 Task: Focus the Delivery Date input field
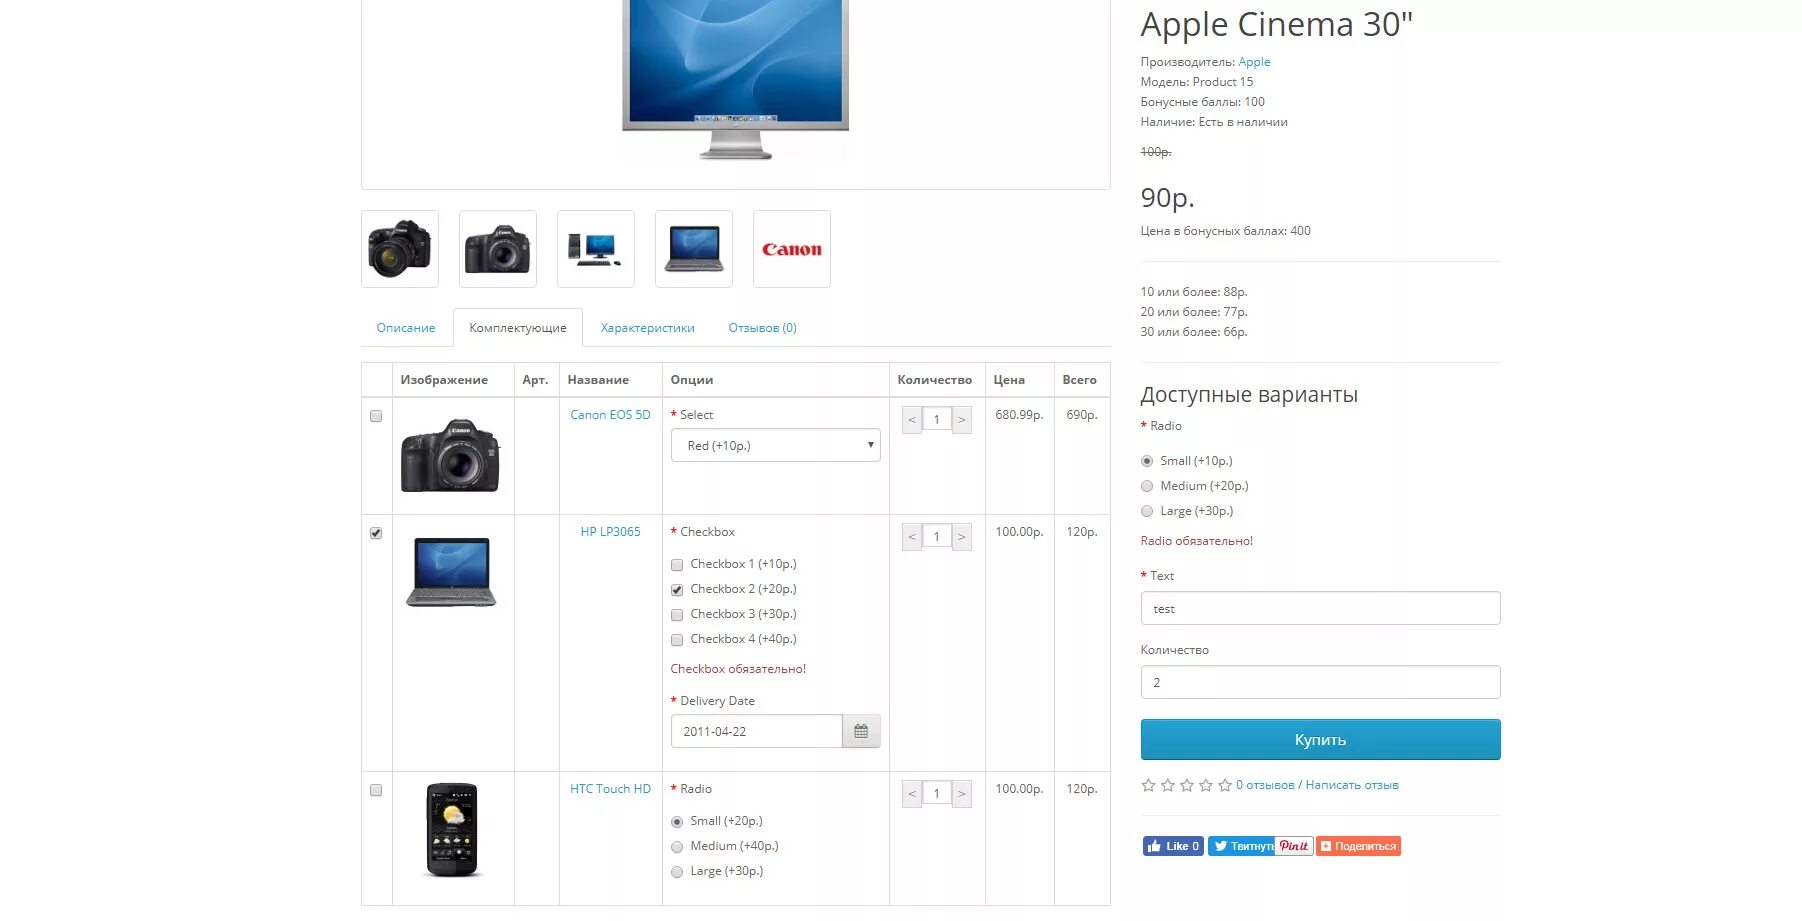point(757,731)
